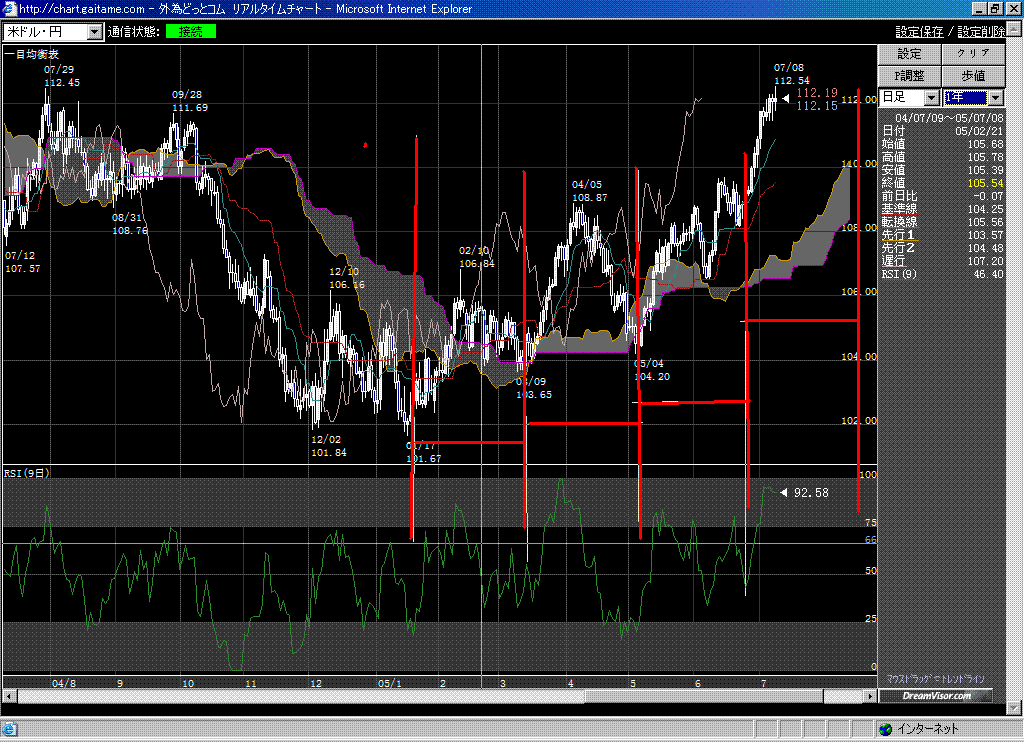Click the right arrow of horizontal scrollbar
The width and height of the screenshot is (1024, 742).
(870, 696)
